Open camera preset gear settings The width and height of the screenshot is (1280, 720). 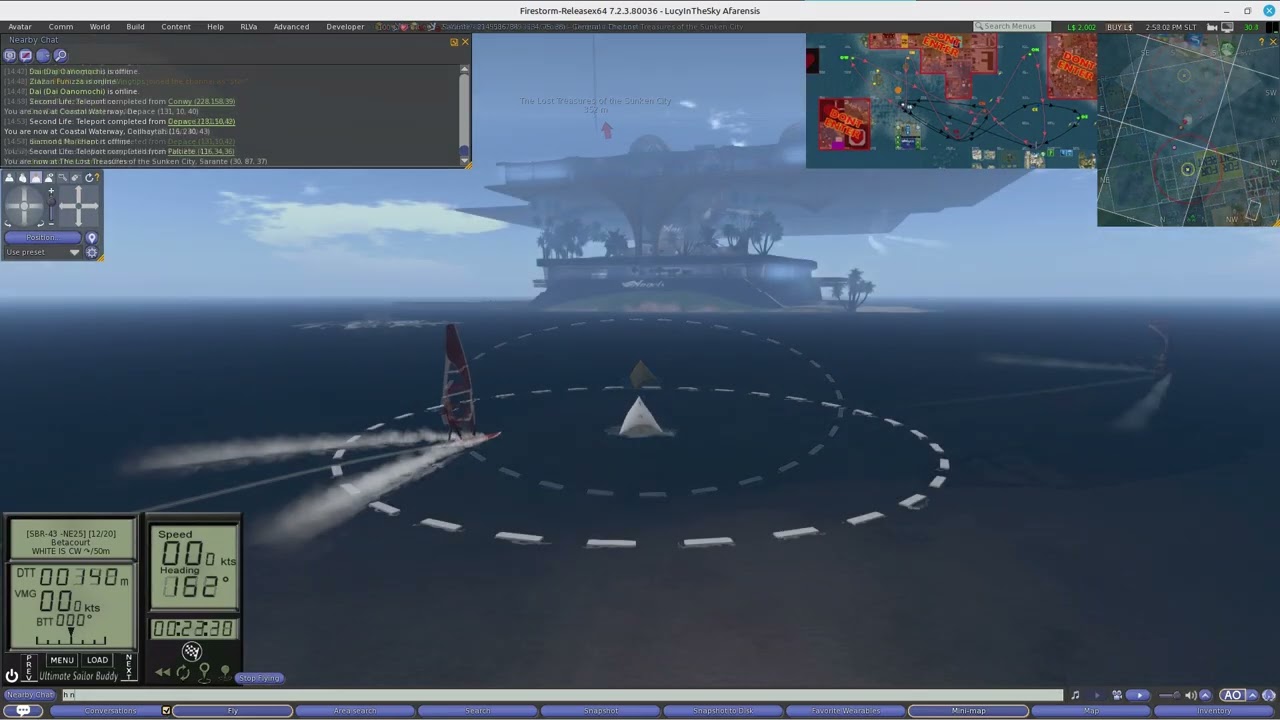(92, 252)
